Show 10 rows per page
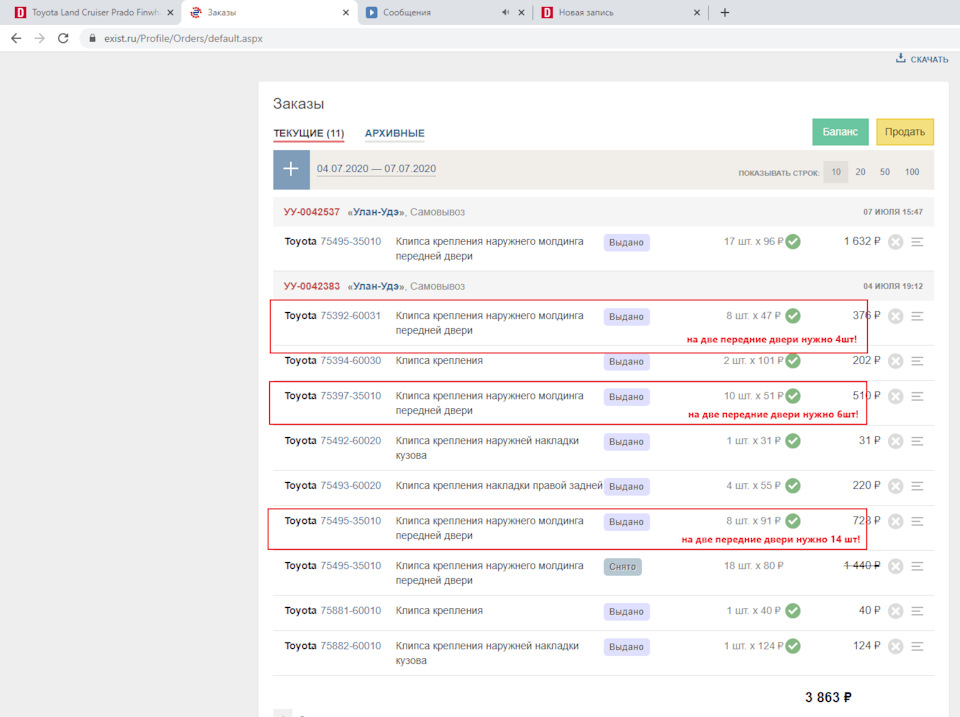Image resolution: width=960 pixels, height=717 pixels. [836, 172]
